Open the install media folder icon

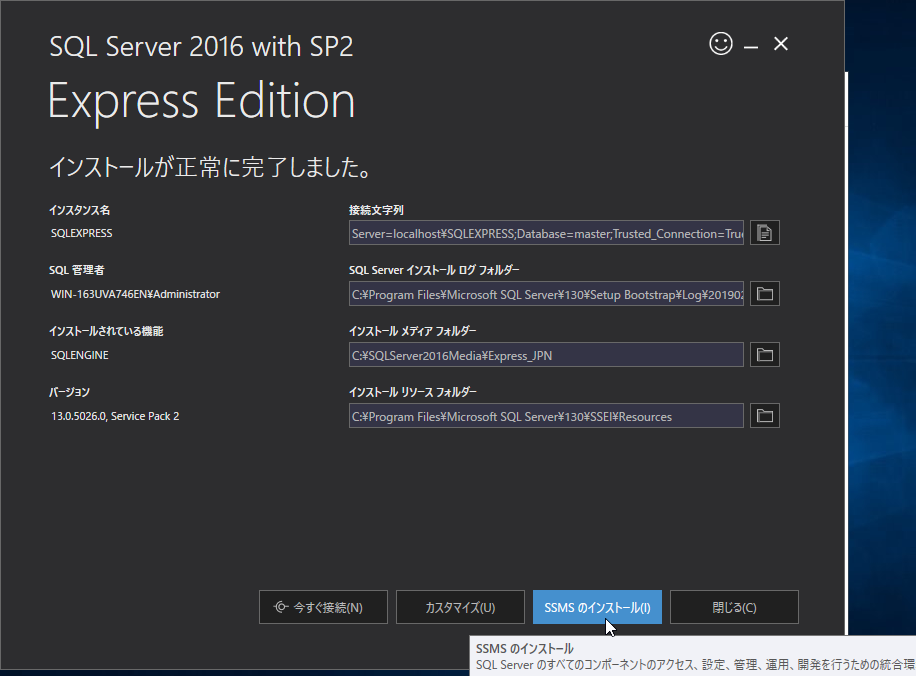(x=765, y=355)
